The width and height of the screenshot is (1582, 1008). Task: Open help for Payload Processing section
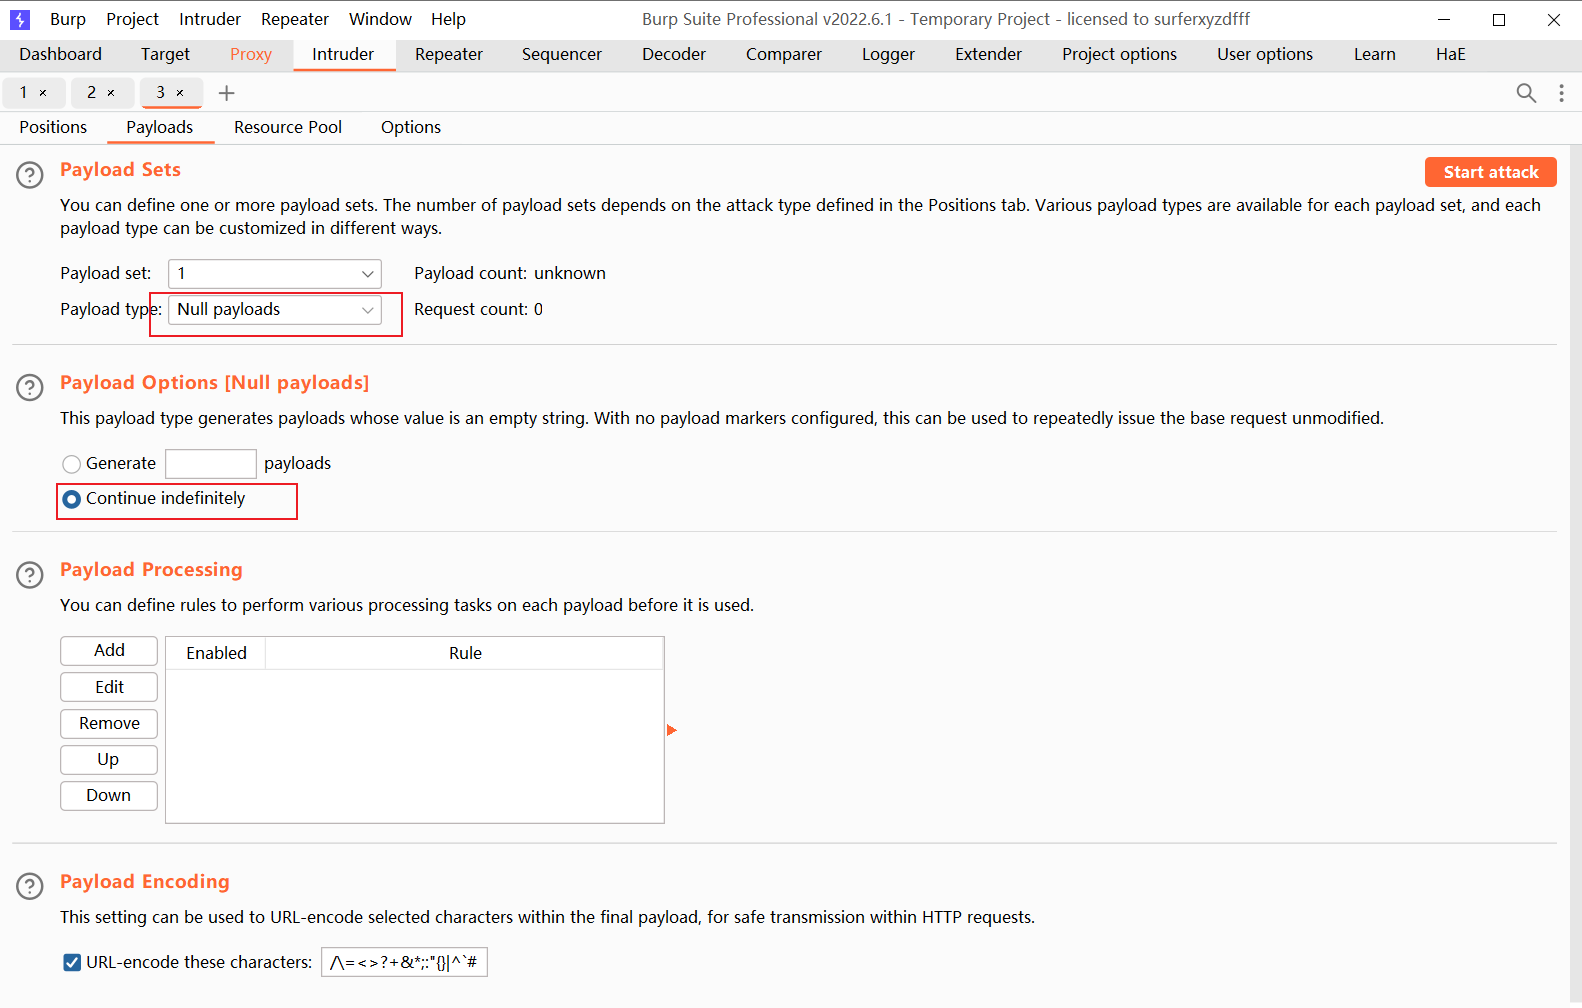pos(30,575)
